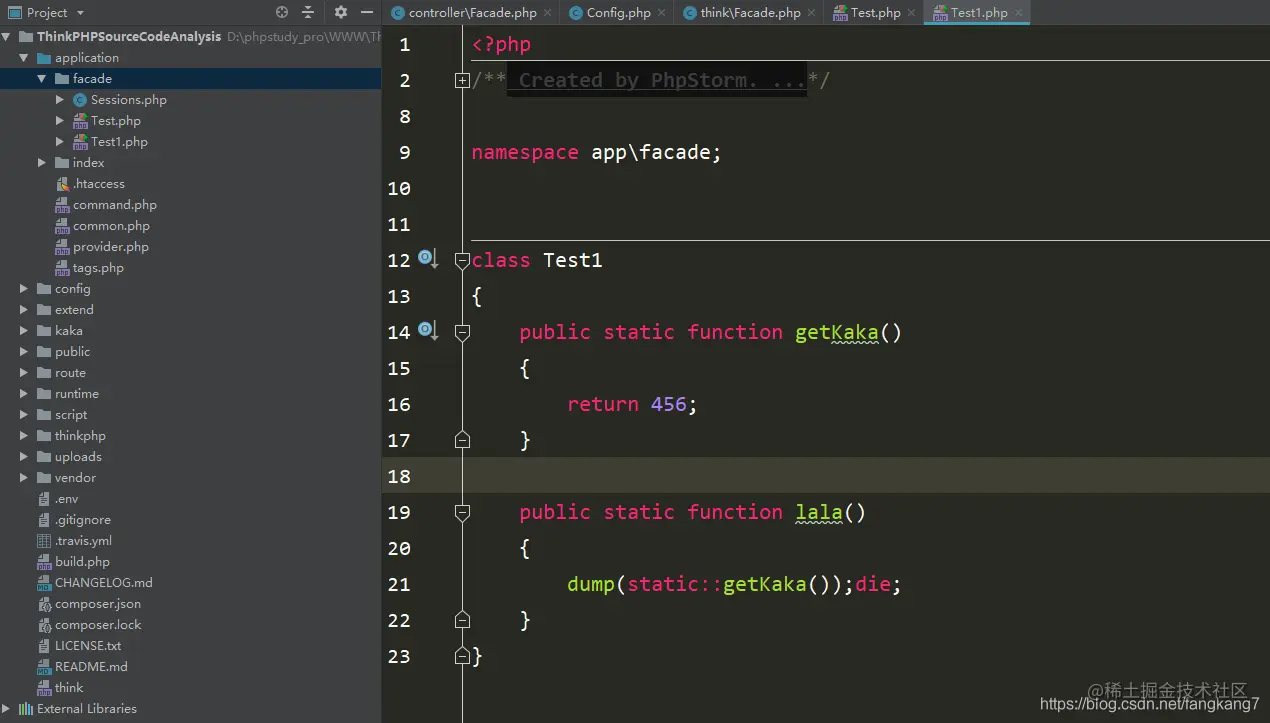Screen dimensions: 1270x723
Task: Open the .env file
Action: [x=66, y=499]
